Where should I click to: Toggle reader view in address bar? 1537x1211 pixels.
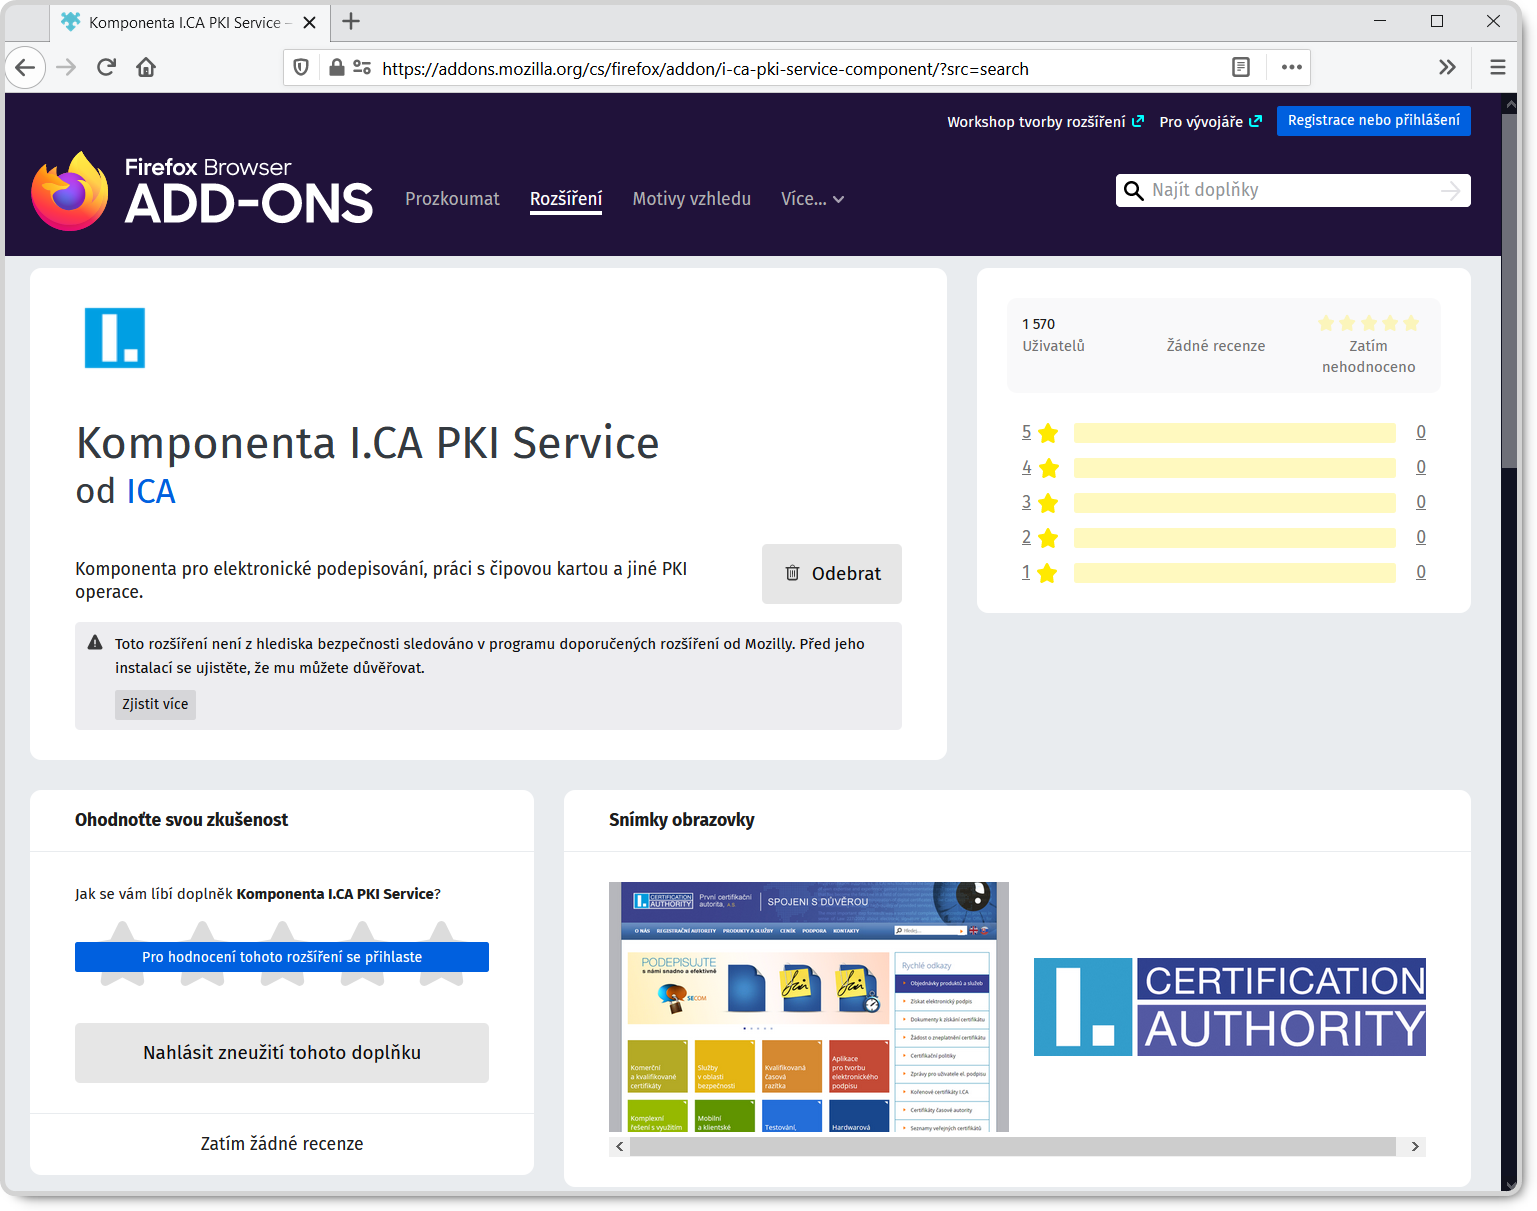1241,68
